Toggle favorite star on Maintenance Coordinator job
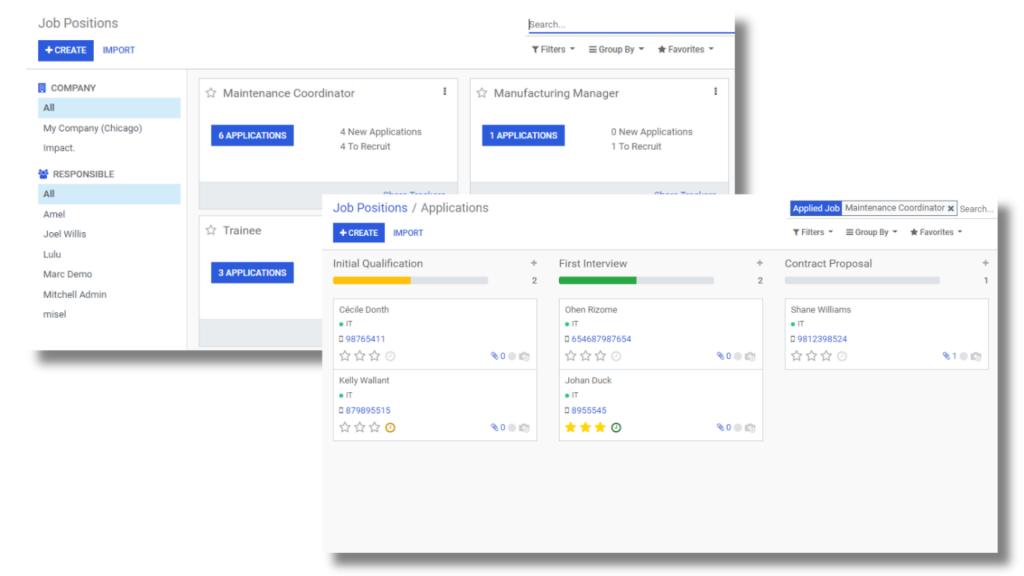Viewport: 1024px width, 576px height. (211, 93)
